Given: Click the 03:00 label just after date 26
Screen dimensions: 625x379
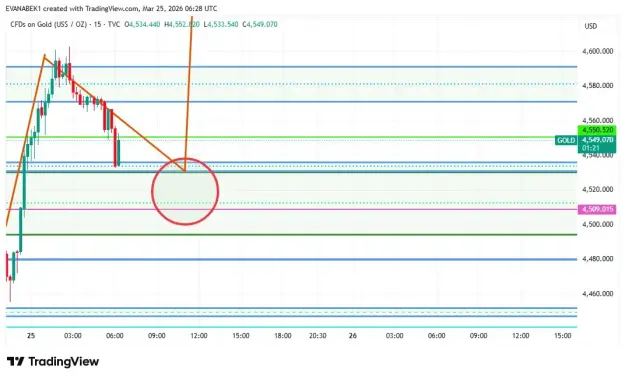Looking at the screenshot, I should [x=394, y=336].
